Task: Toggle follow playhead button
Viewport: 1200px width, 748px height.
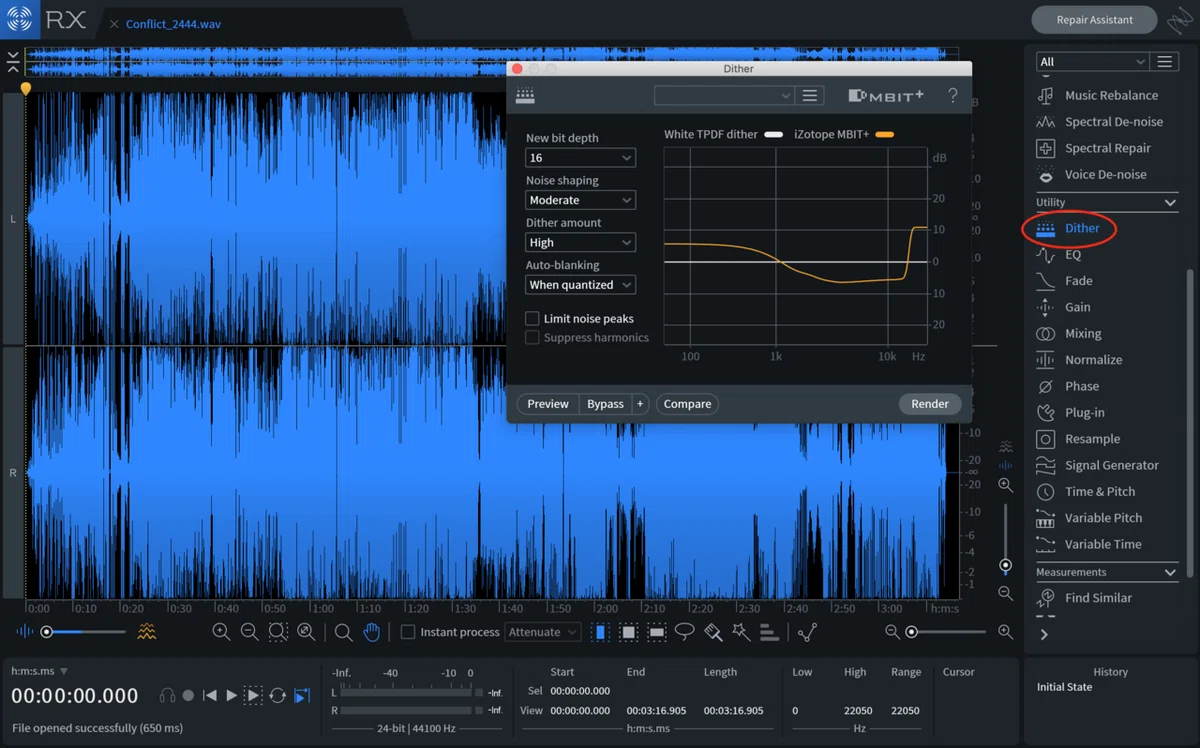Action: pos(302,695)
